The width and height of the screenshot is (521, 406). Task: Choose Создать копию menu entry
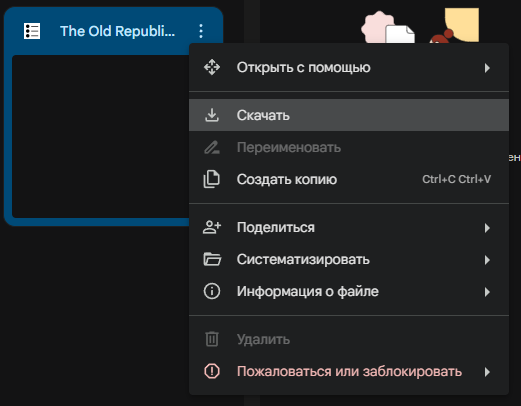point(349,179)
